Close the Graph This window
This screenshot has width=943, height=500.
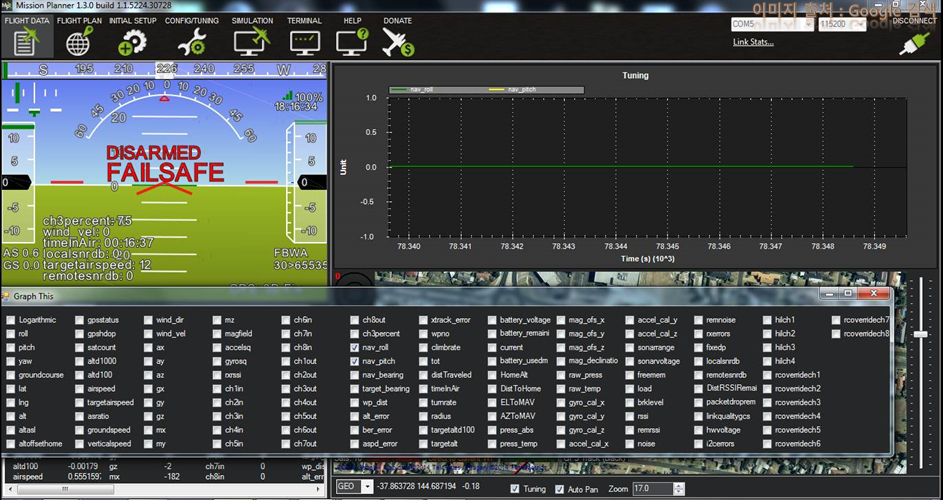[873, 293]
